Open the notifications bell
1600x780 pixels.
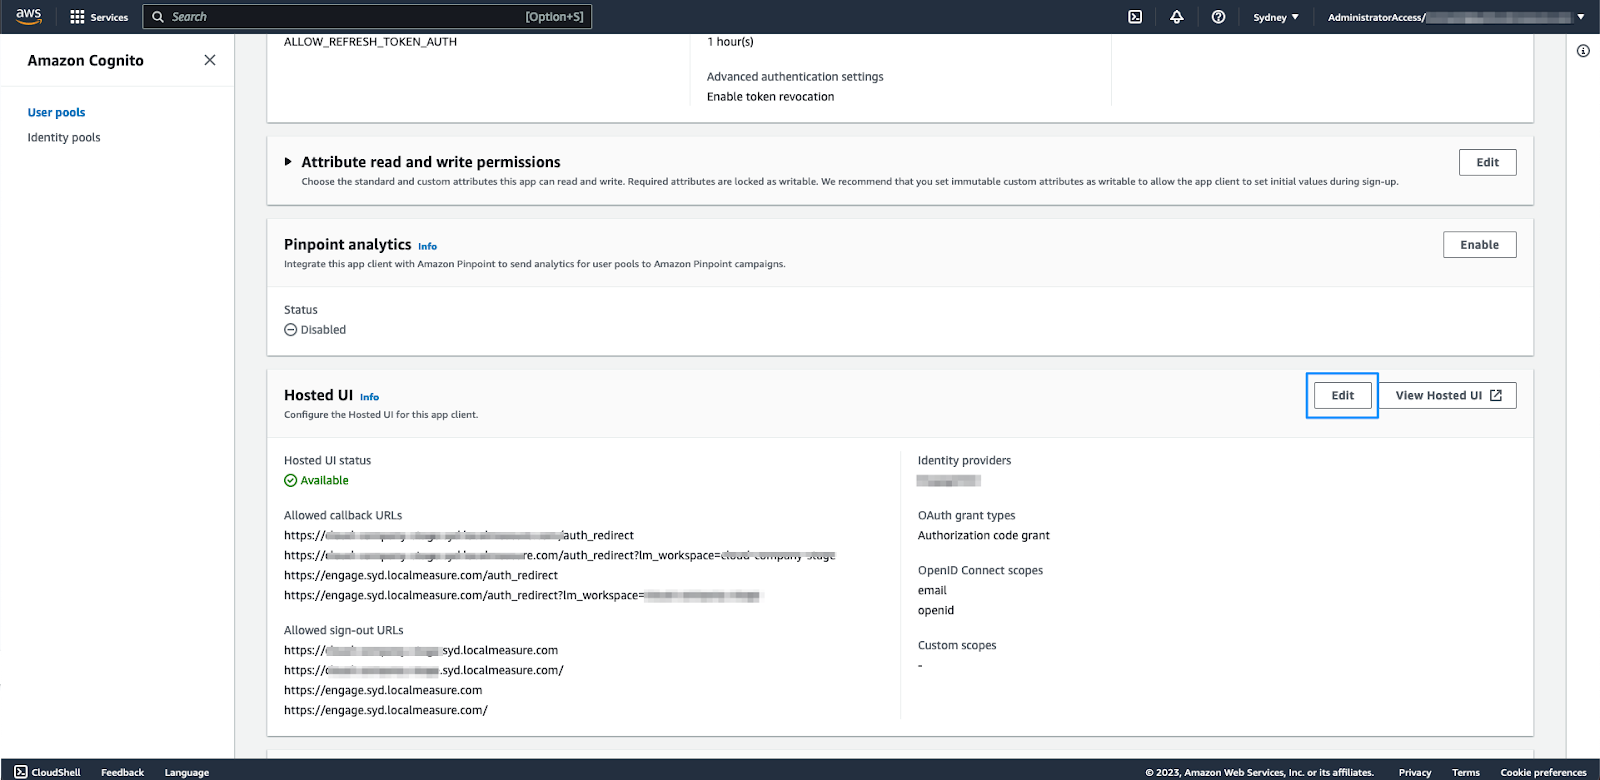1177,17
